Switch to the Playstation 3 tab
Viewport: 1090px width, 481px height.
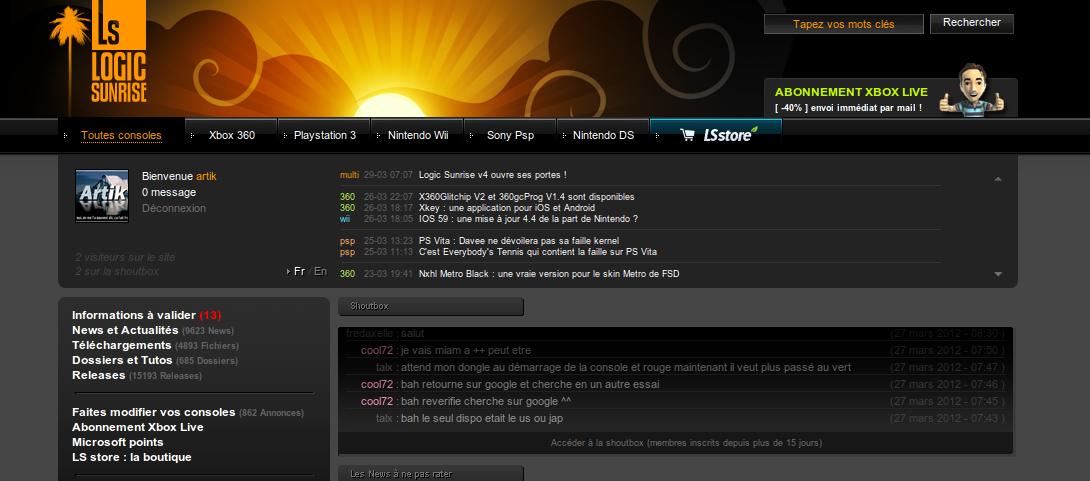[x=324, y=135]
